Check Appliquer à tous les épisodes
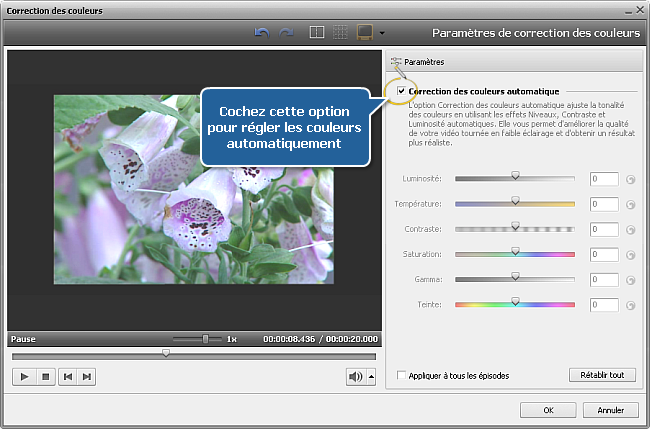650x429 pixels. click(402, 376)
